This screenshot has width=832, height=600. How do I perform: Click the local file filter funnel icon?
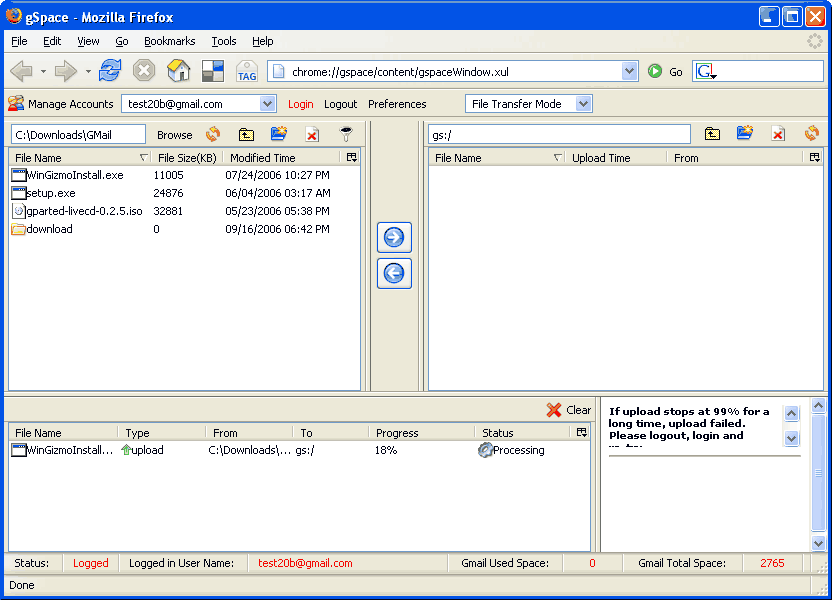point(346,134)
